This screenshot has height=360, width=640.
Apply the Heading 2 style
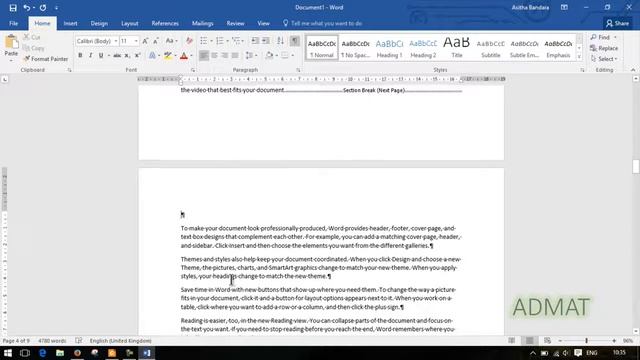423,48
